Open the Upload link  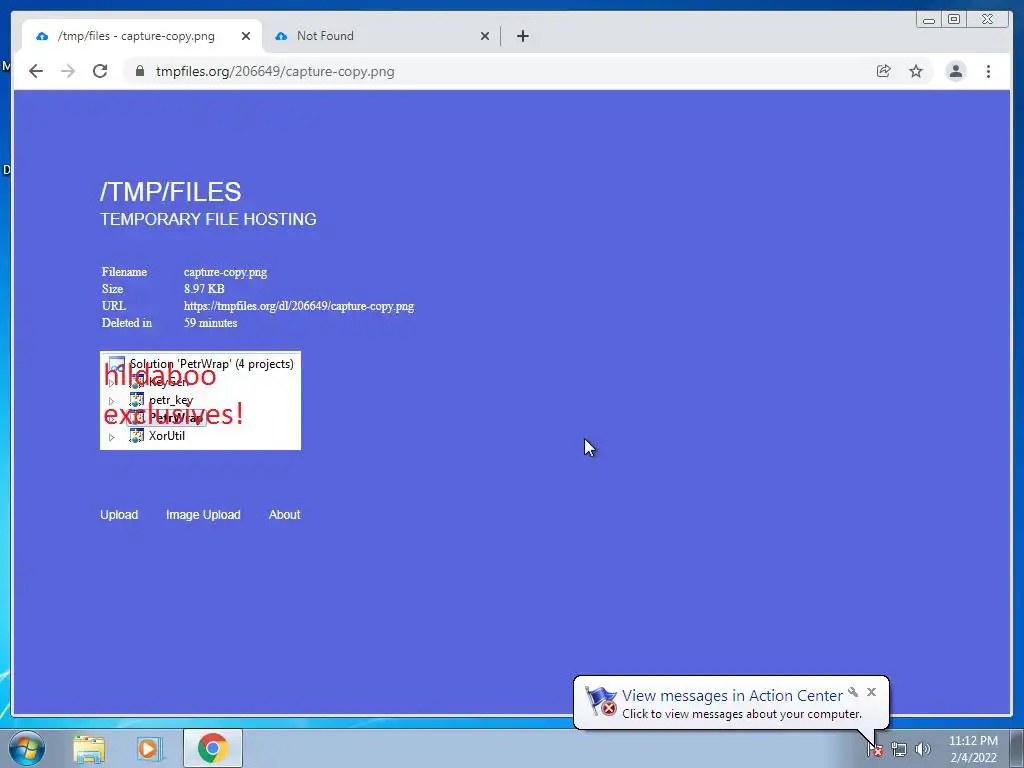pyautogui.click(x=119, y=515)
